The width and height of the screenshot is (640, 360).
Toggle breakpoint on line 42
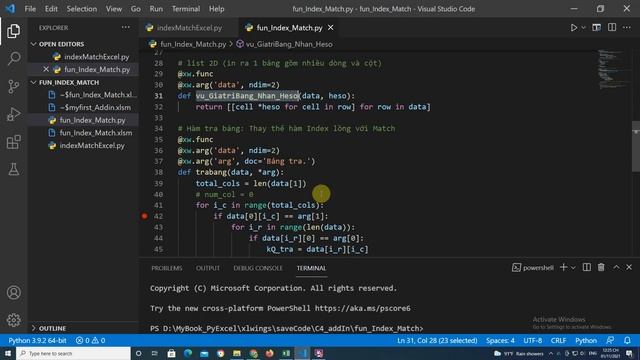[x=144, y=216]
